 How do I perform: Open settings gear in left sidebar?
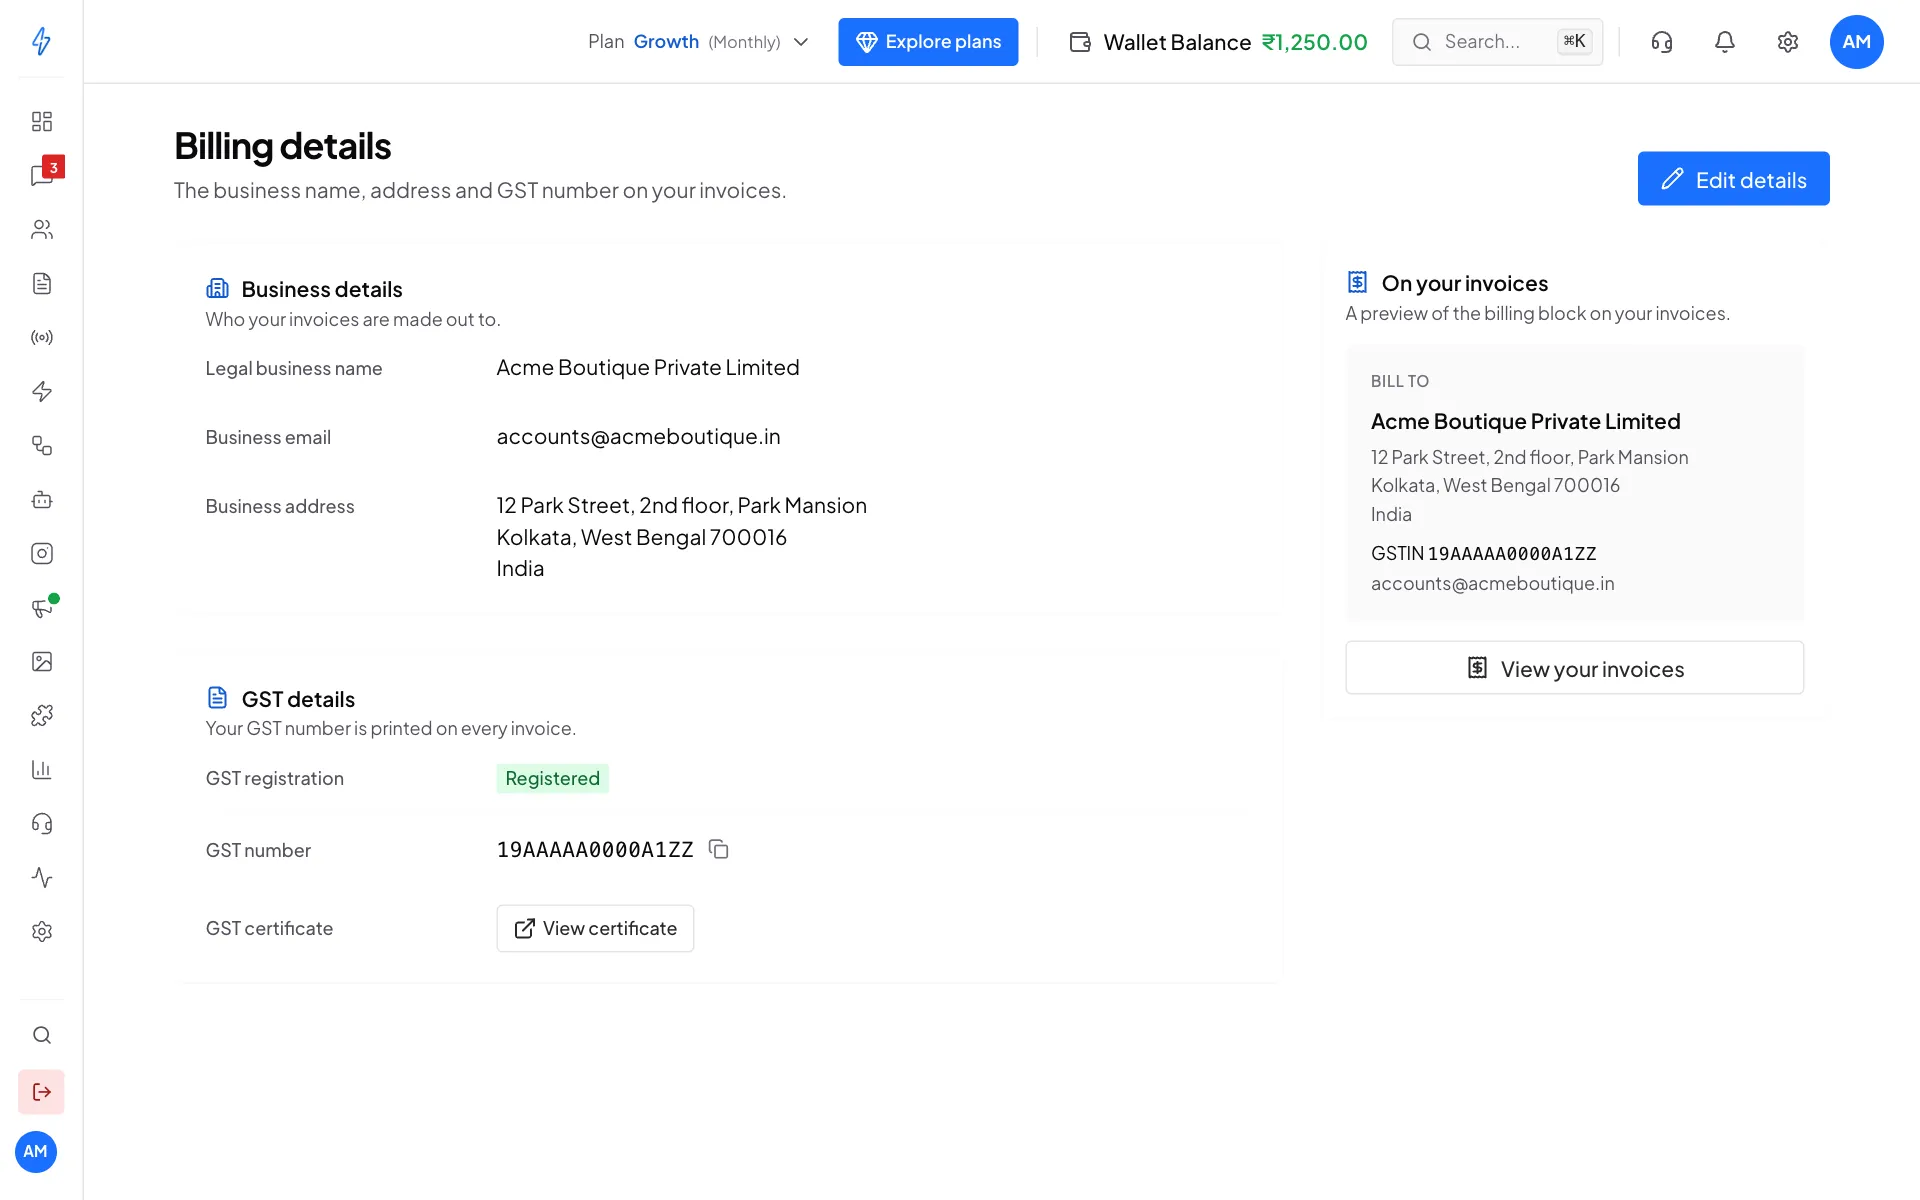[x=41, y=931]
